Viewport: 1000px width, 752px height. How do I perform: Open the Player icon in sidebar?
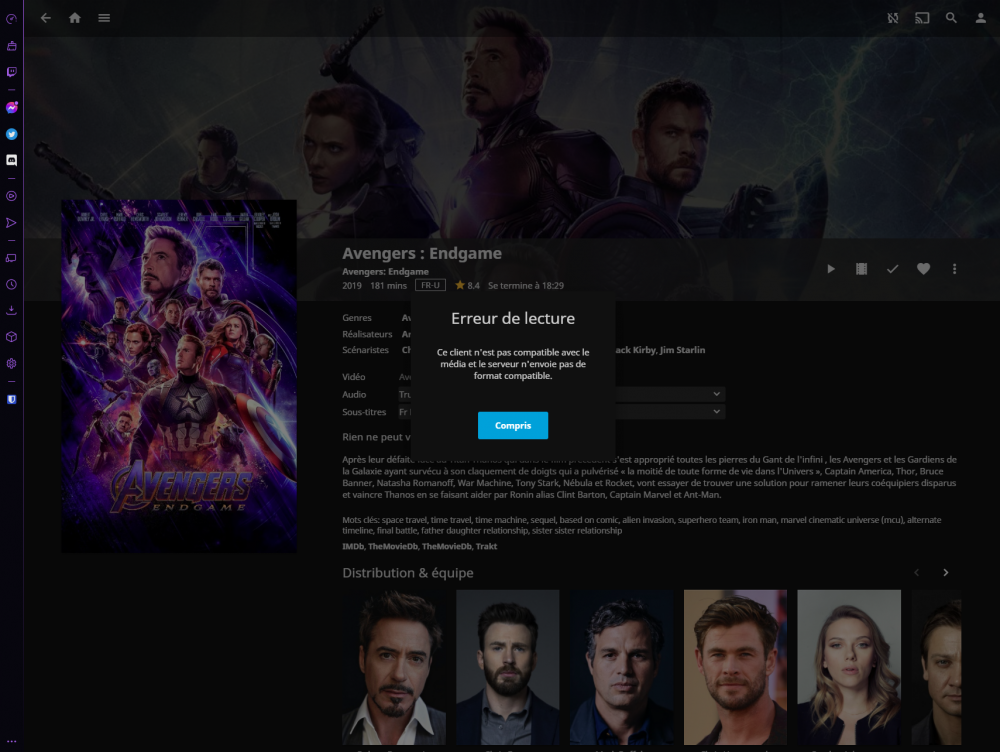pos(11,196)
